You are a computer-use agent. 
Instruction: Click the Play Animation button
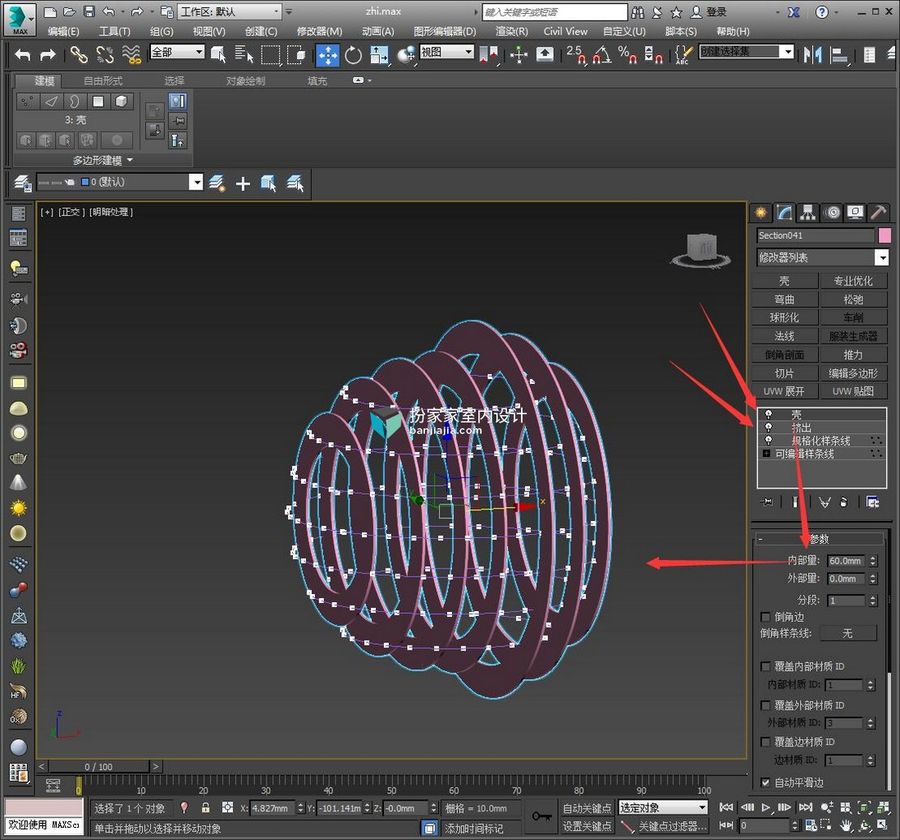(x=766, y=807)
